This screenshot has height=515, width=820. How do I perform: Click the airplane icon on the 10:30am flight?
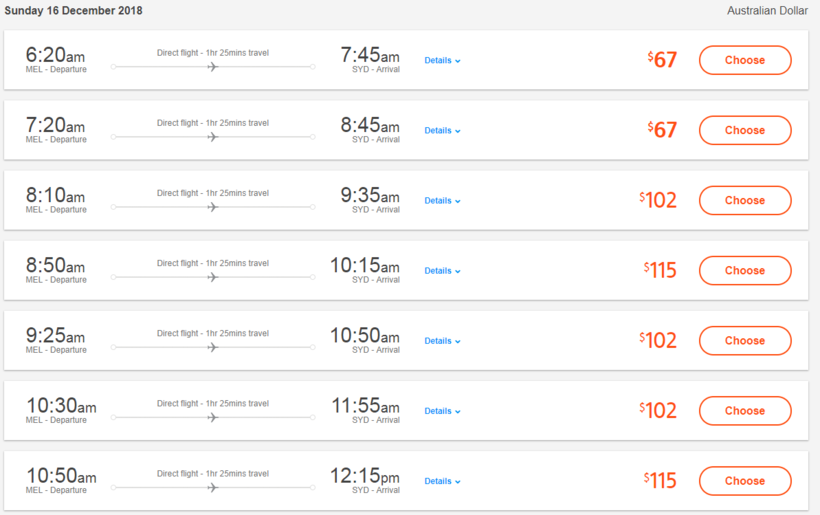(212, 417)
